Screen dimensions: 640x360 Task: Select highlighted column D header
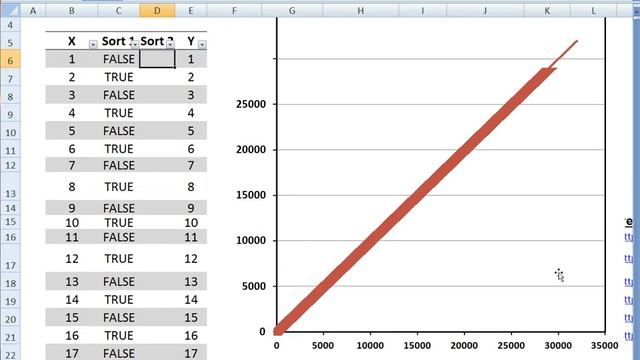[157, 11]
